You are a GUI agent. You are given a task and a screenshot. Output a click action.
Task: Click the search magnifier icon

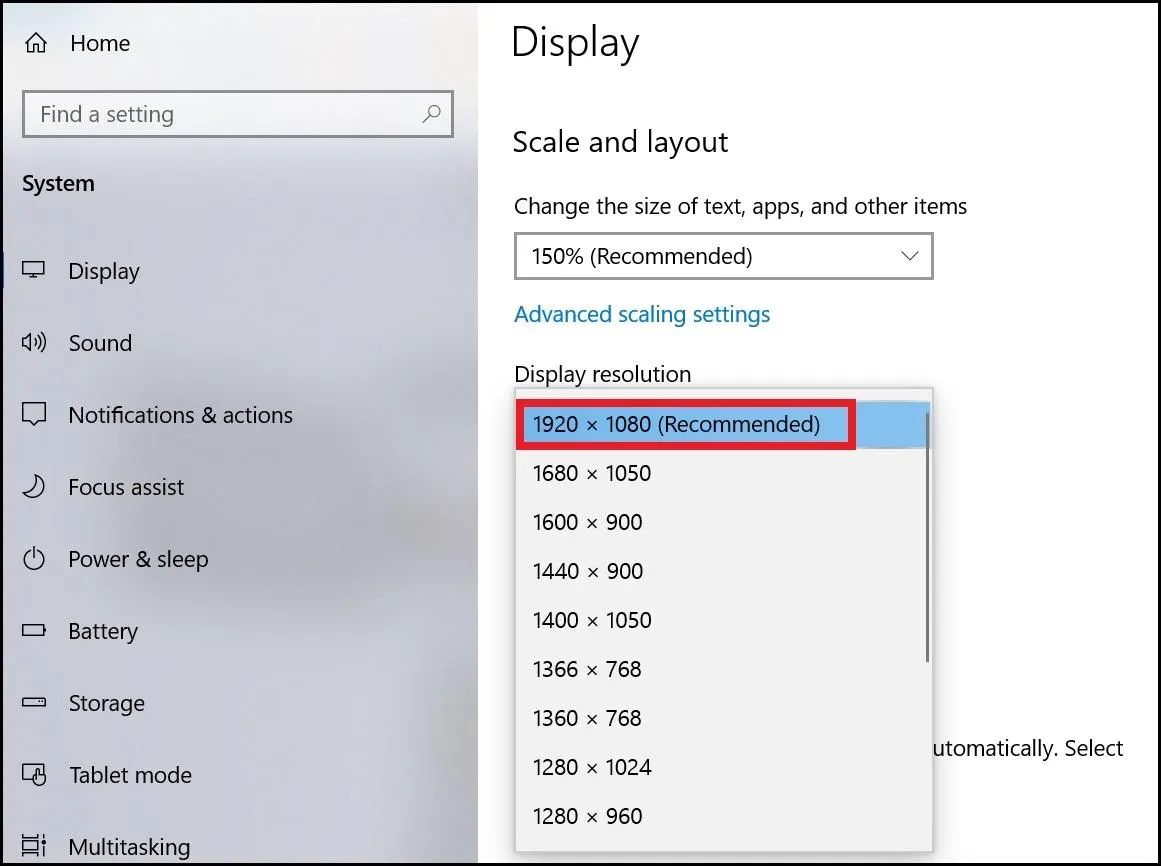[431, 114]
